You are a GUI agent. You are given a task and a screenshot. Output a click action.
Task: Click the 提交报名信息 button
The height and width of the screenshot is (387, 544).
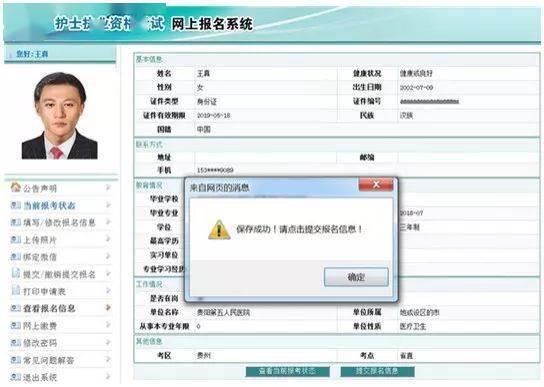coord(377,371)
